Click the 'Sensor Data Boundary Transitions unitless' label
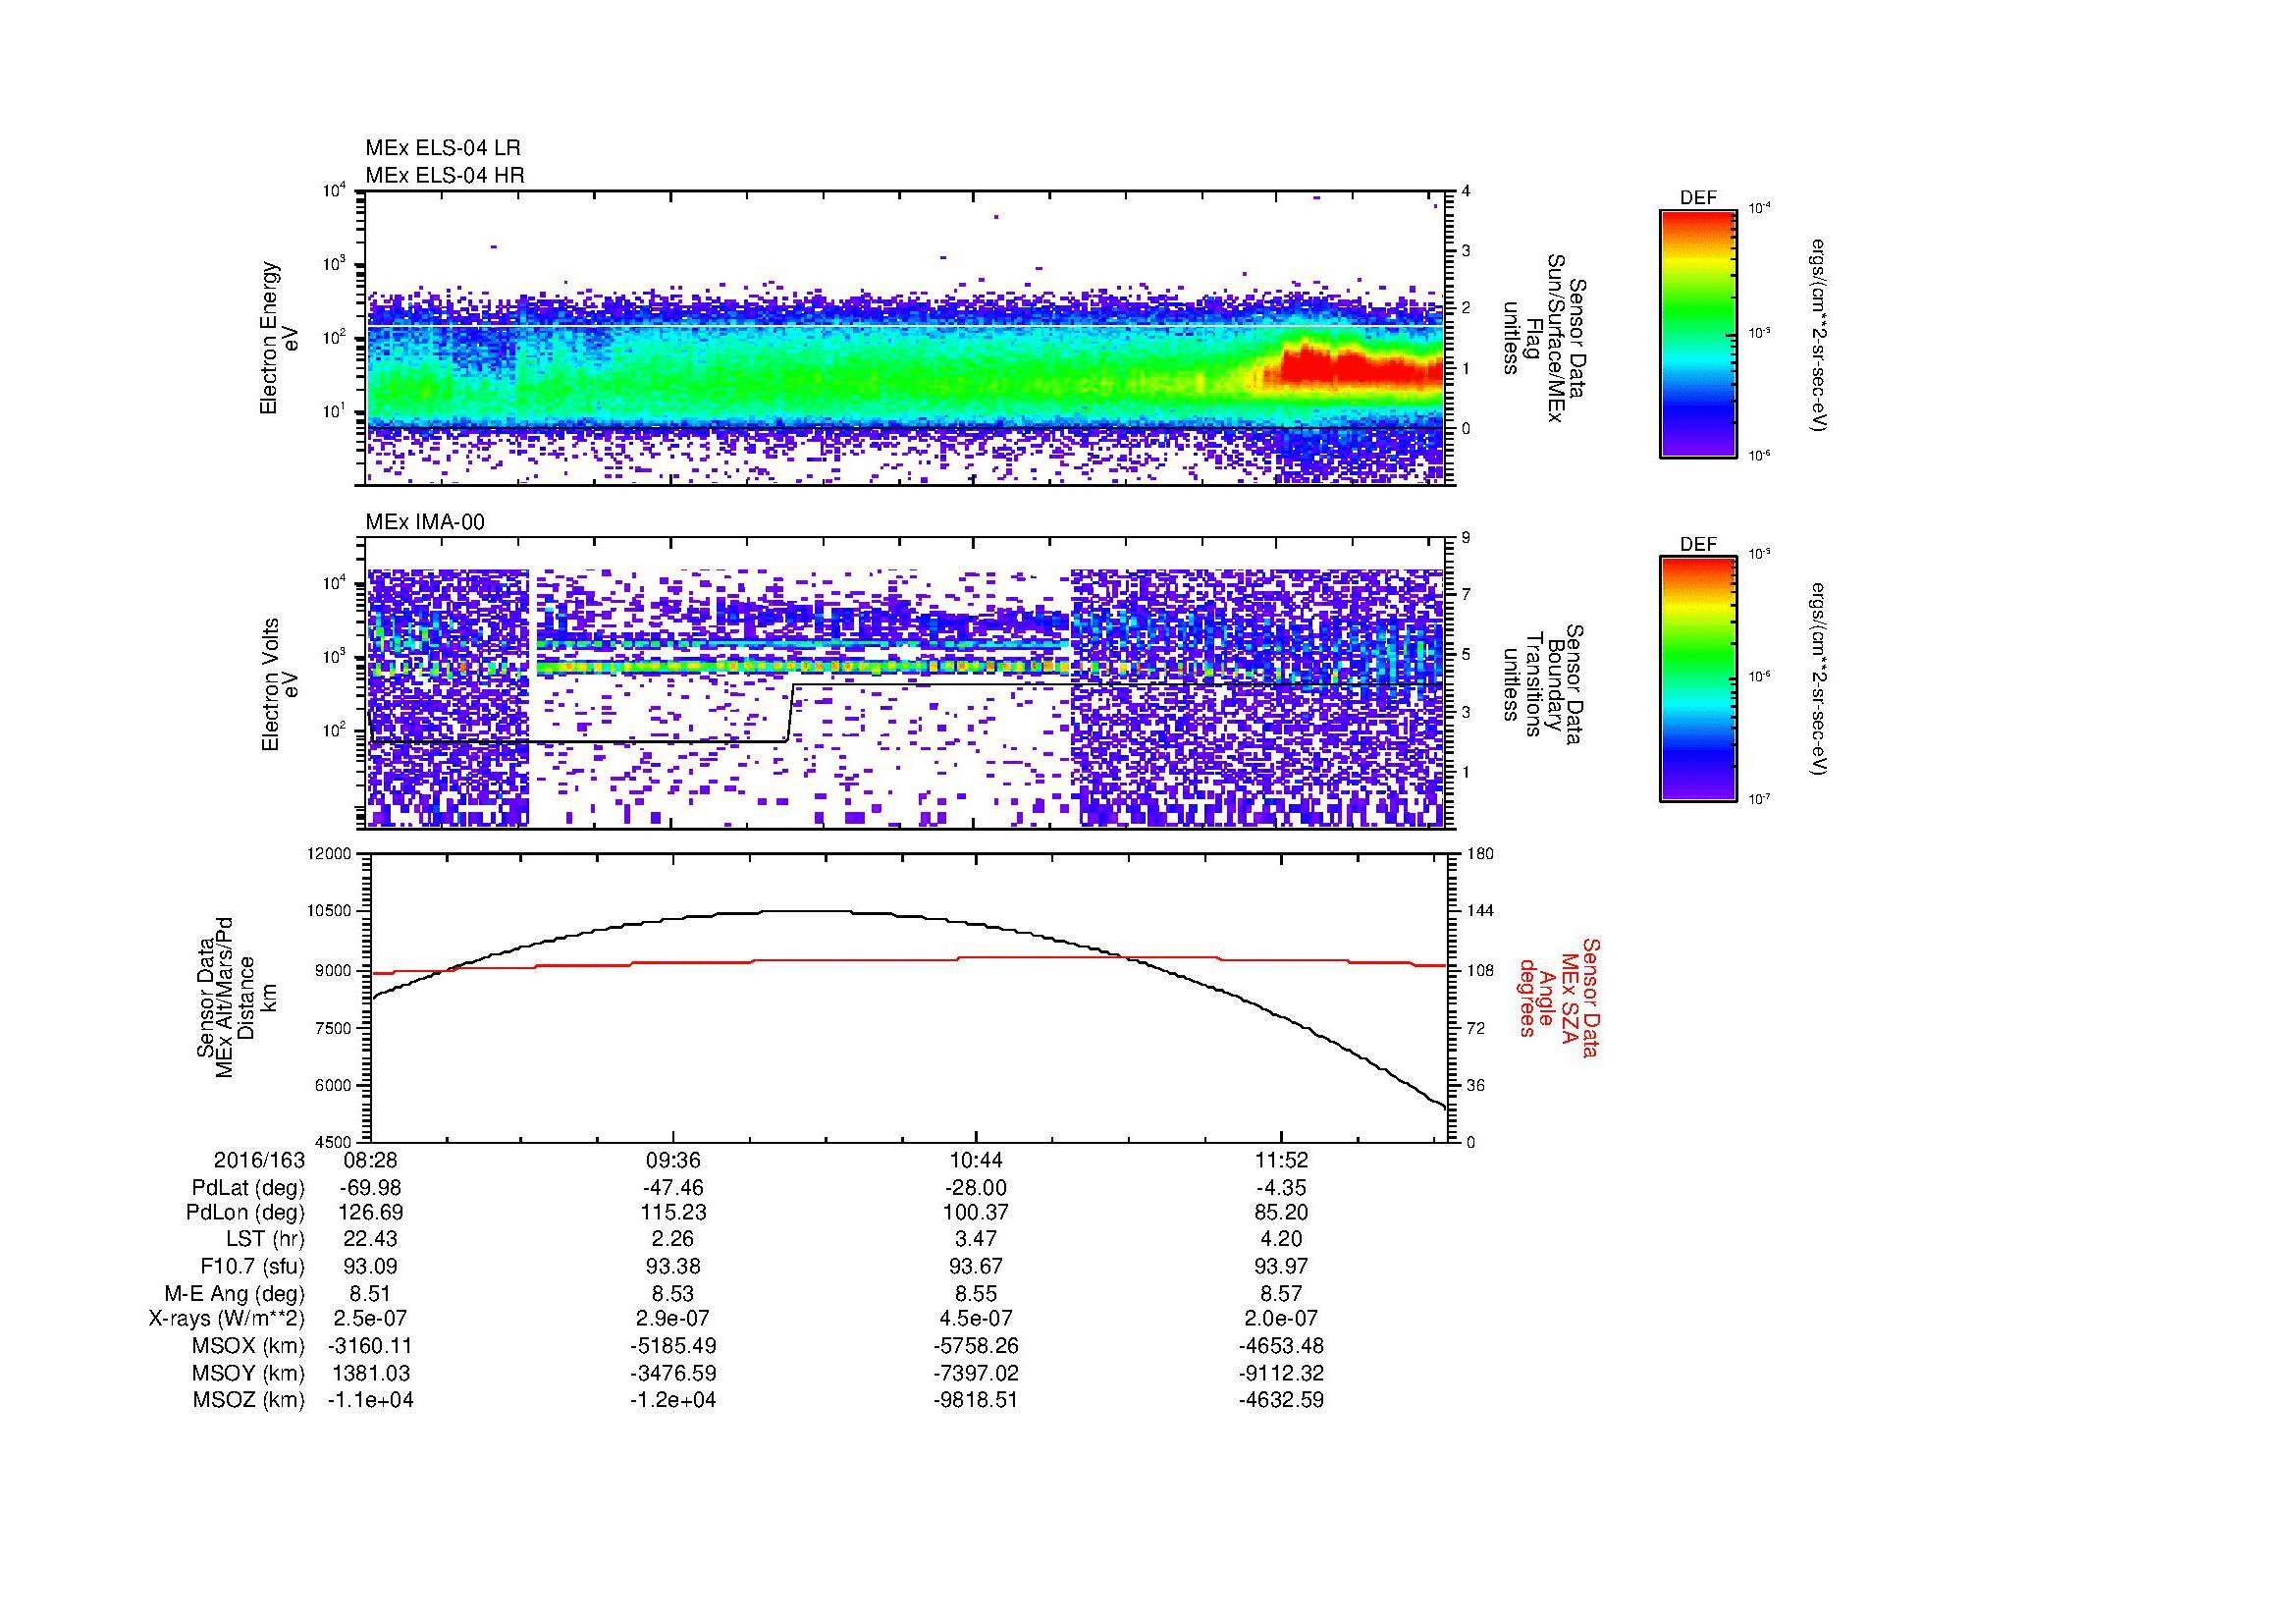Viewport: 2296px width, 1623px height. click(1543, 684)
